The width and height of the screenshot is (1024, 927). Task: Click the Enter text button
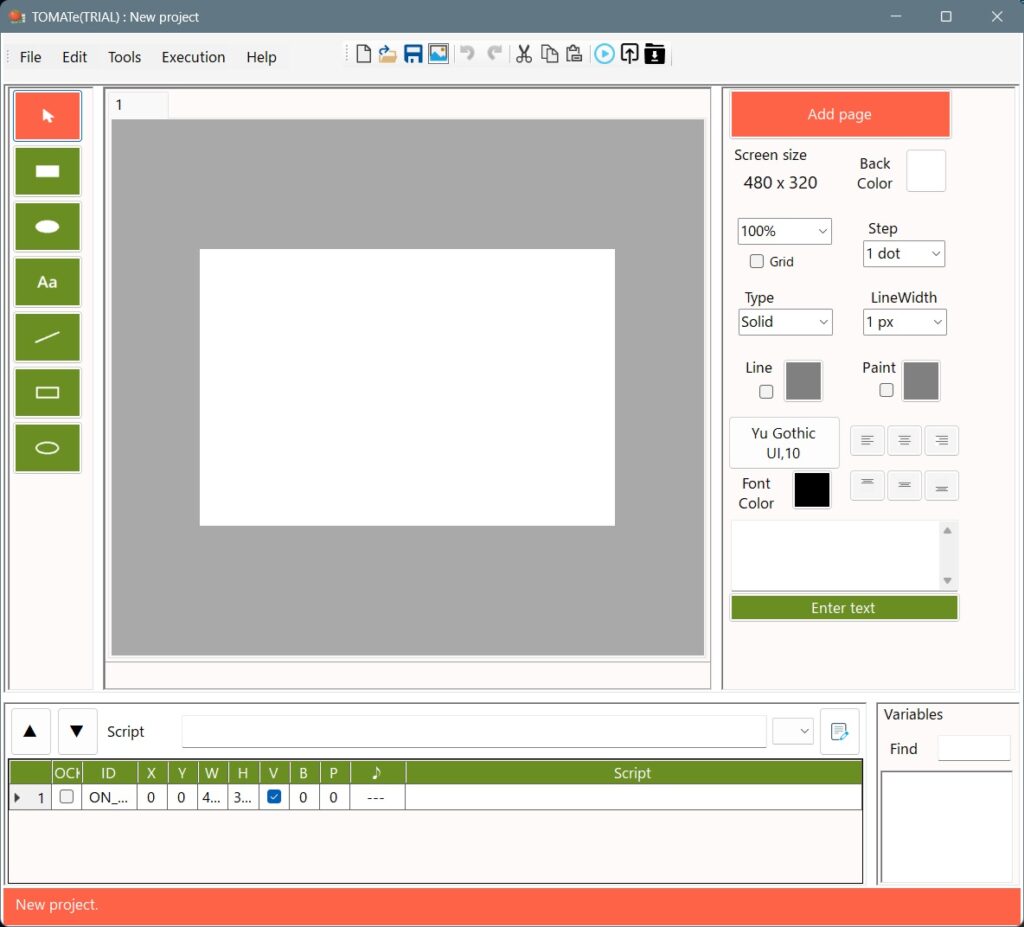(x=843, y=608)
